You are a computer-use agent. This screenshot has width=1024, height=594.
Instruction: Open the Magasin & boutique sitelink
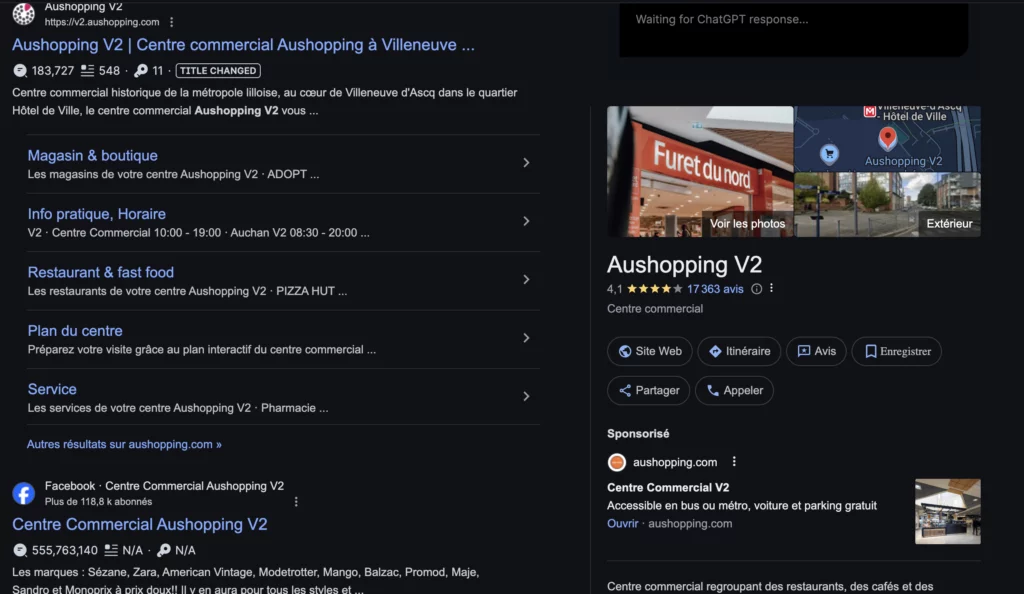(93, 155)
